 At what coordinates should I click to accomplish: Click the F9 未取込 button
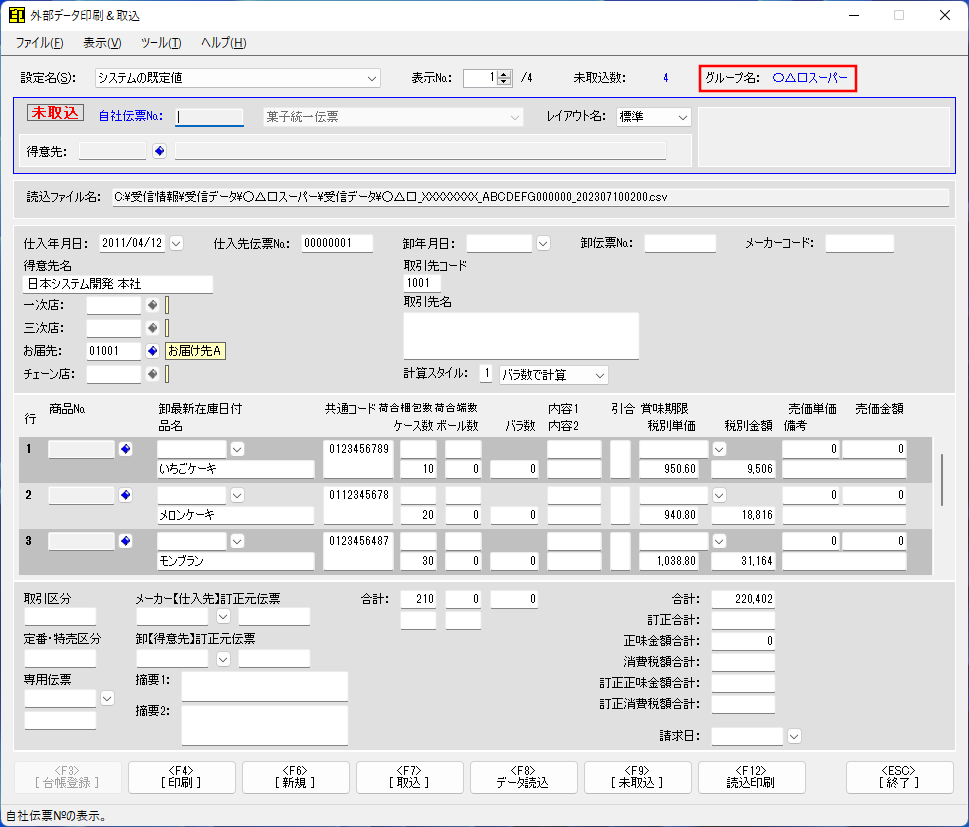coord(637,777)
